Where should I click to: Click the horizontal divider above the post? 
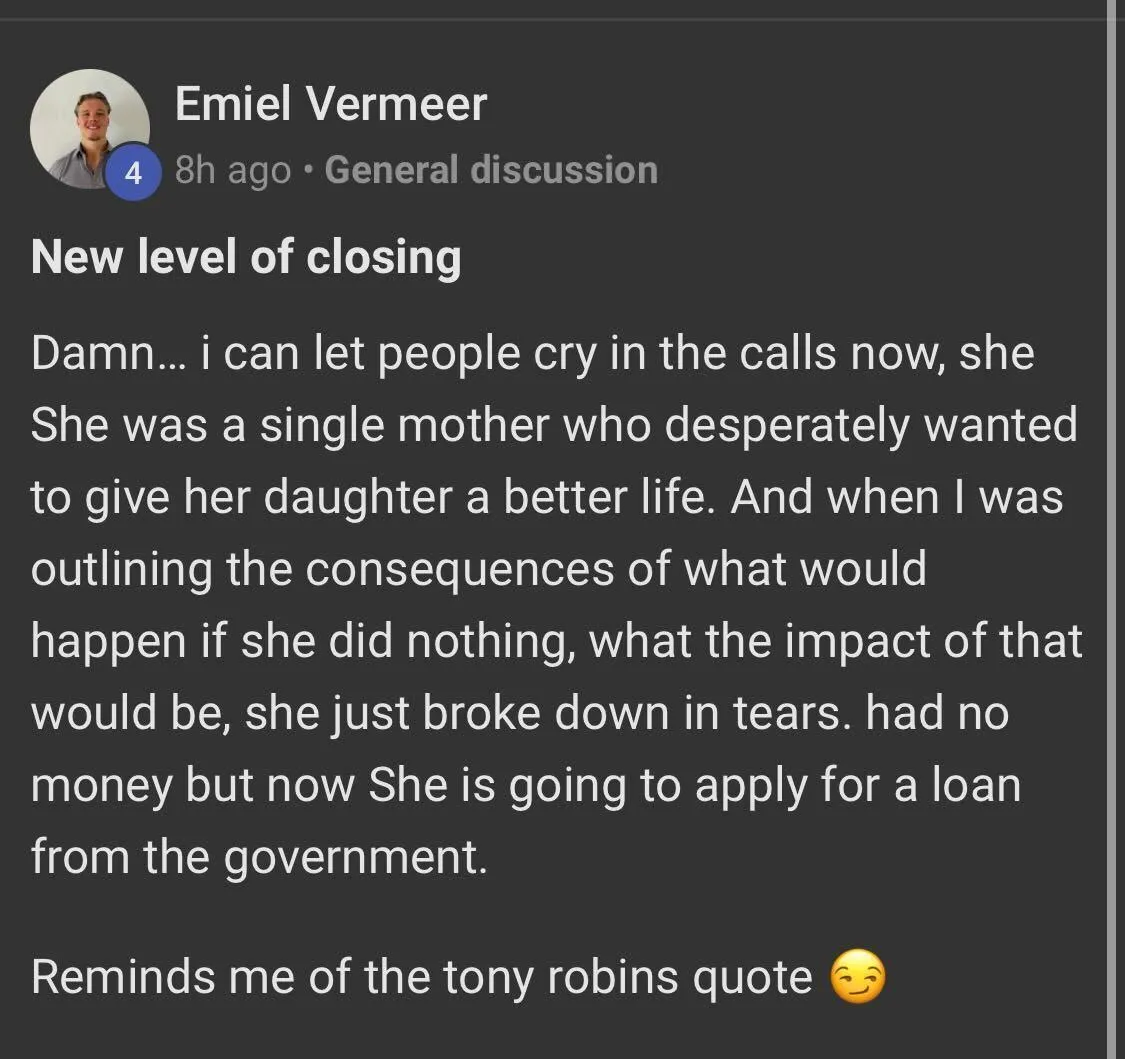point(562,19)
